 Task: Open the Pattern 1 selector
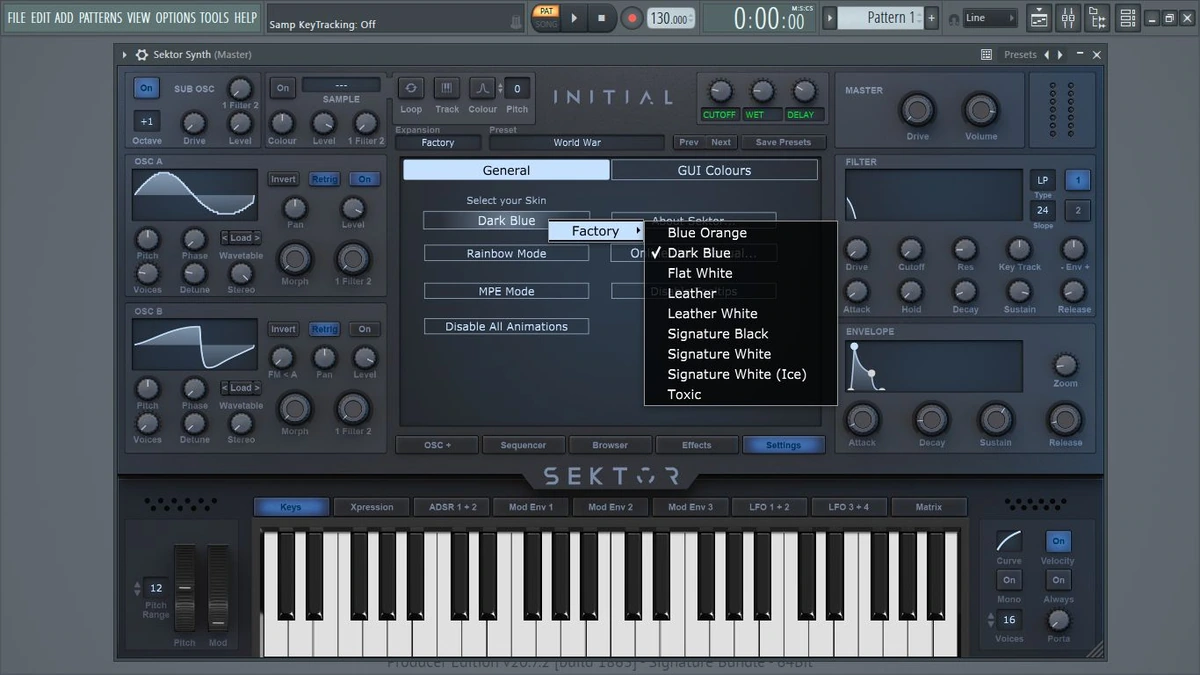880,18
